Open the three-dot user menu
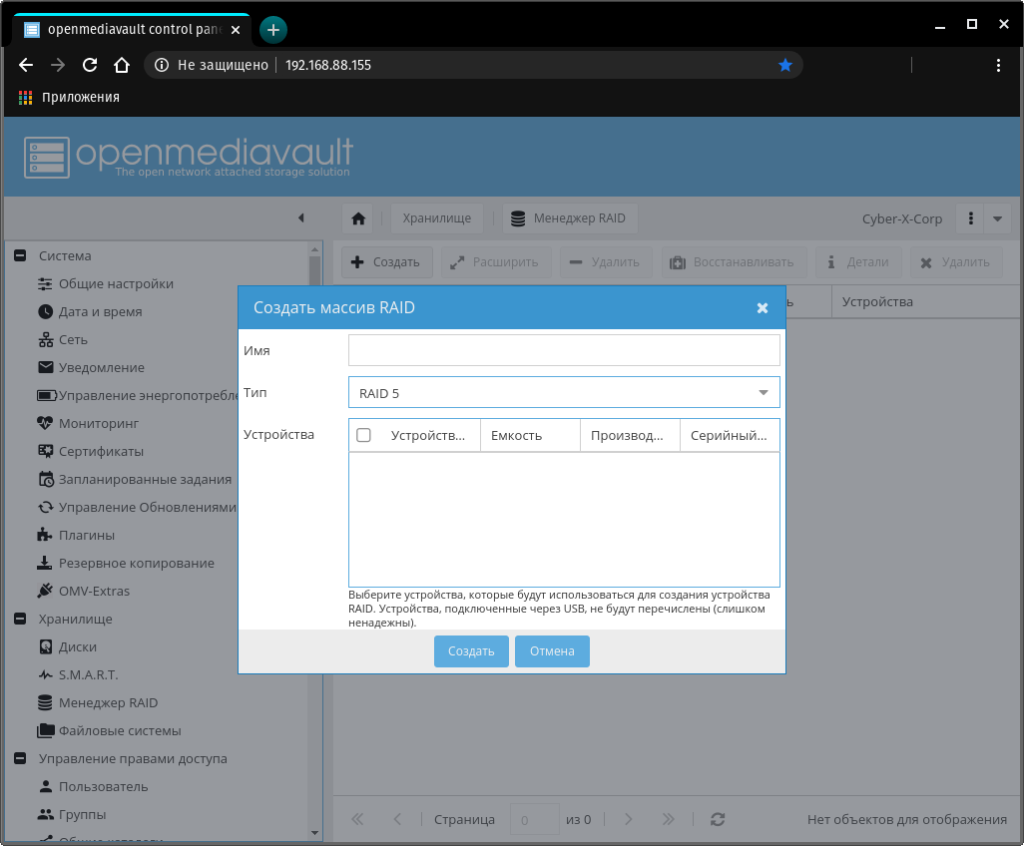The image size is (1024, 846). pyautogui.click(x=970, y=219)
